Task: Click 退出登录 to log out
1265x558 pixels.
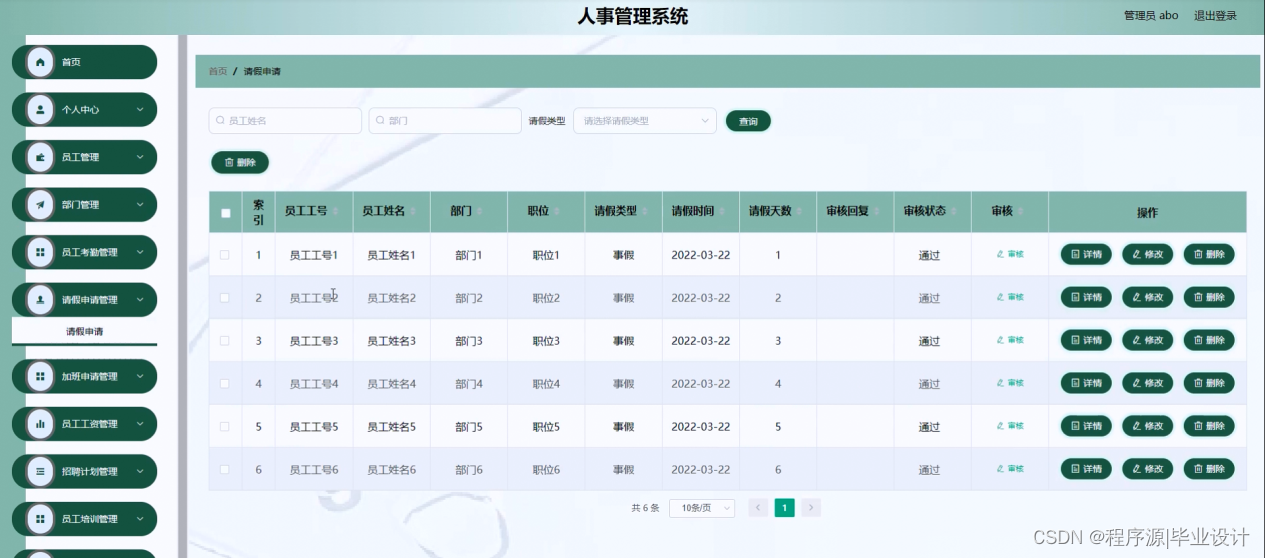Action: [1215, 16]
